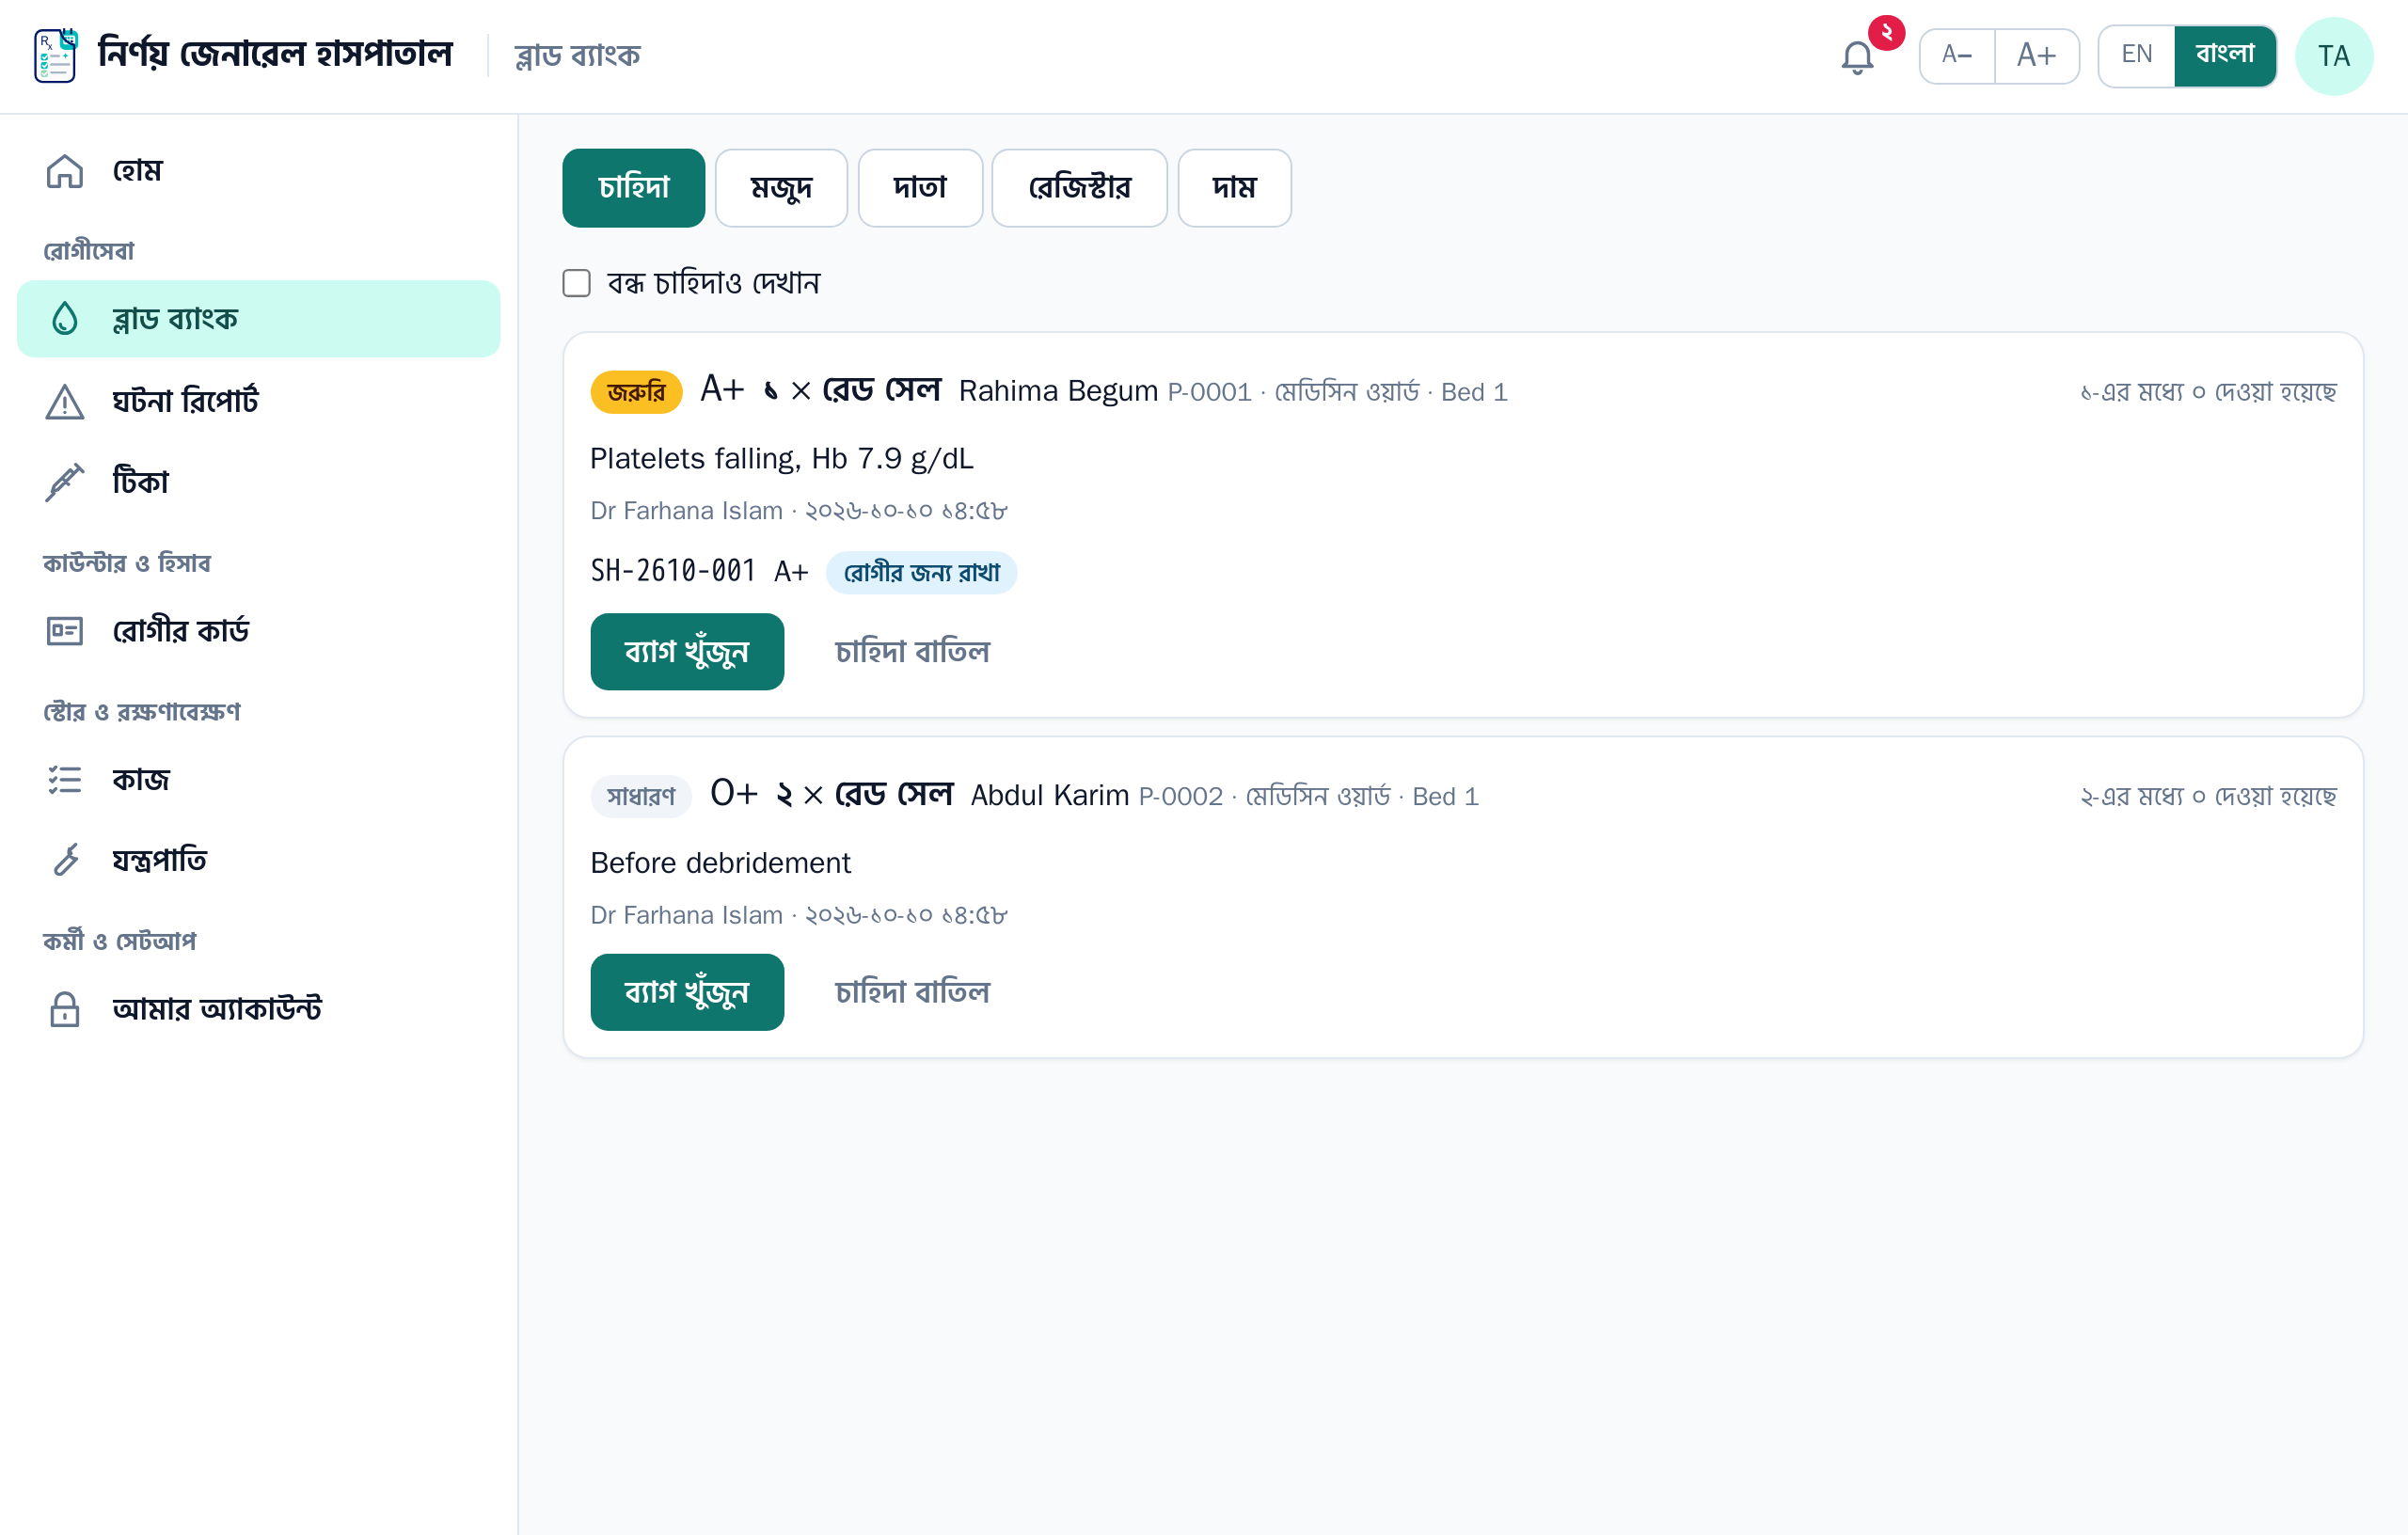Click the note Platelets falling, Hb 7.9 g/dL
Screen dimensions: 2408x1535
781,458
